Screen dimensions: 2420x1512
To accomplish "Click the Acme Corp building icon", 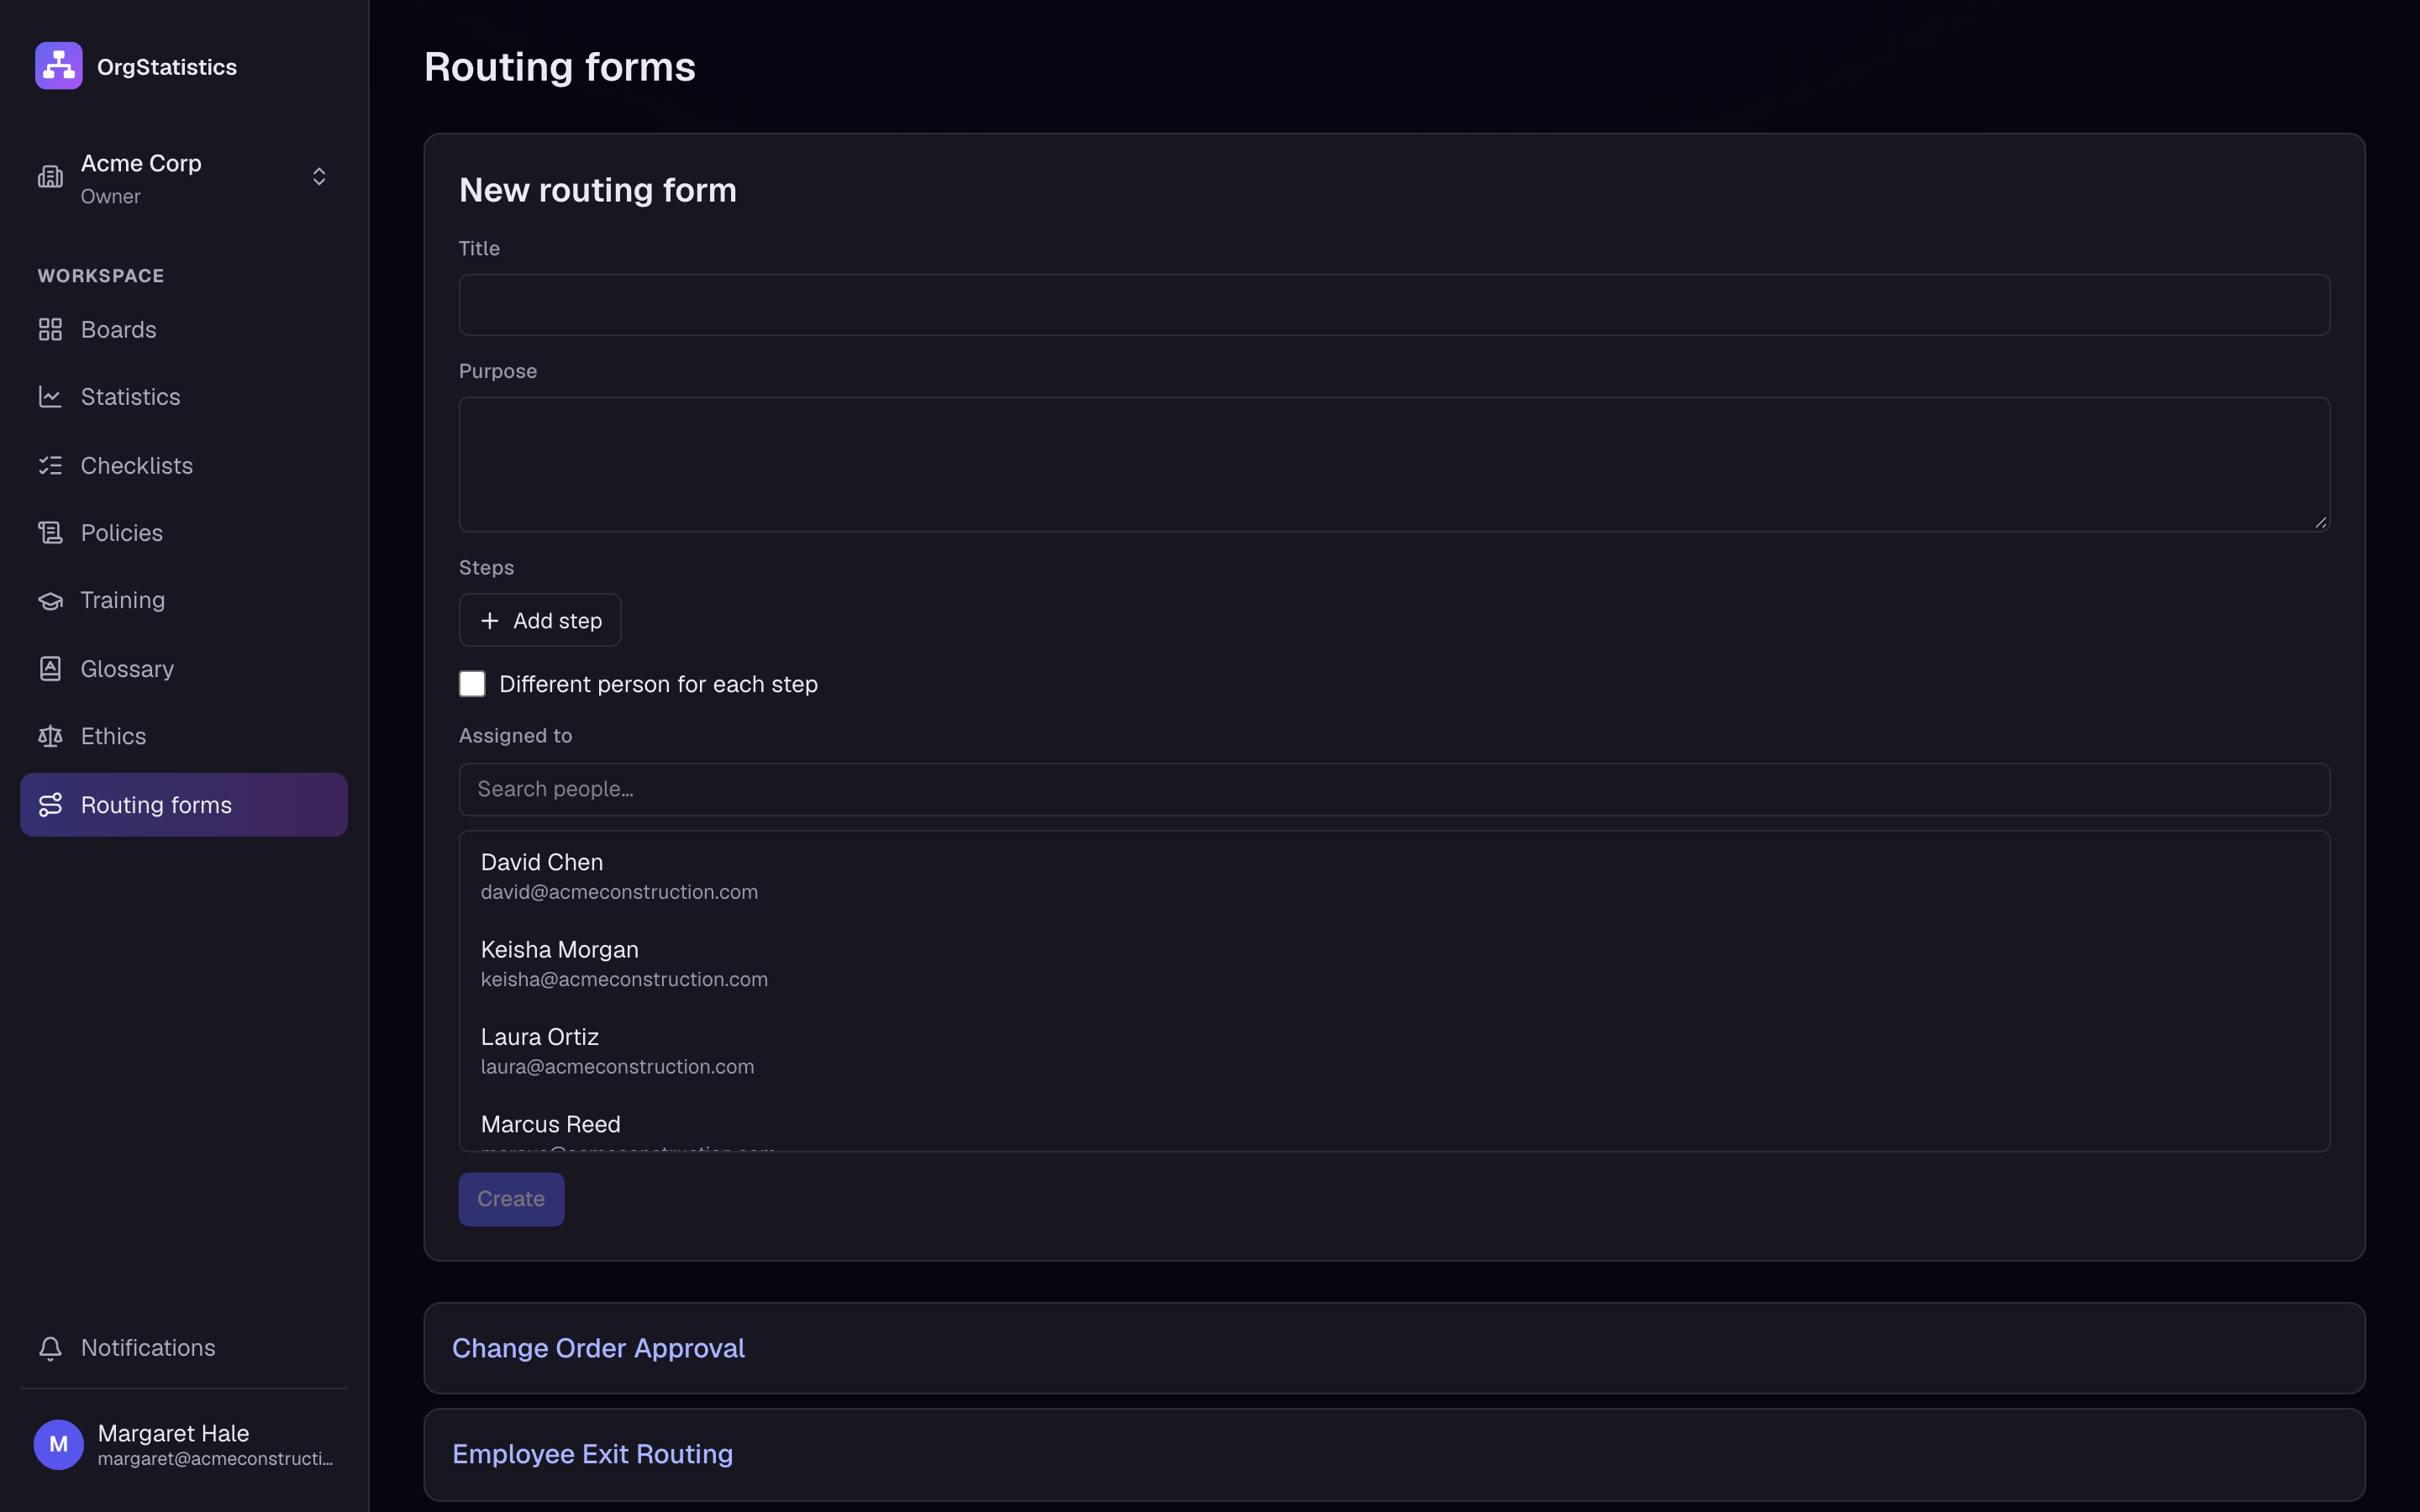I will 50,177.
